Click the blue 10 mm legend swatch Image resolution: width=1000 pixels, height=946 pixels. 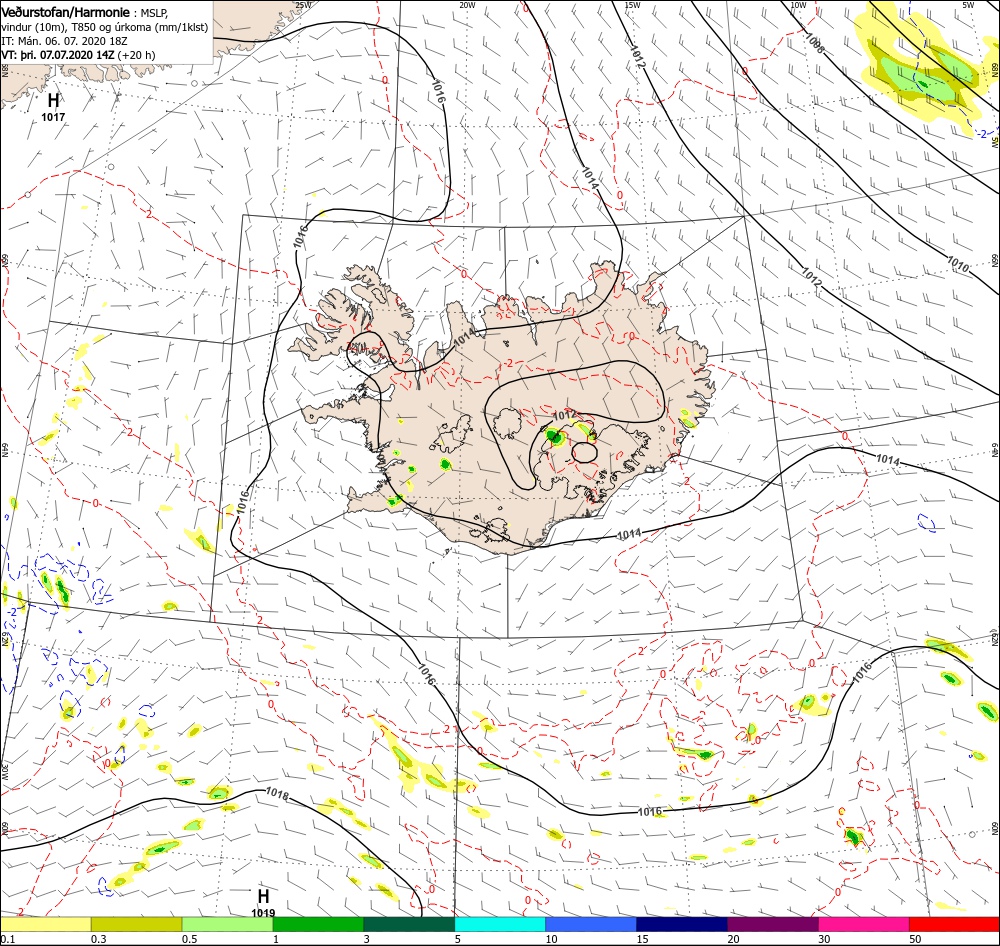pyautogui.click(x=591, y=924)
